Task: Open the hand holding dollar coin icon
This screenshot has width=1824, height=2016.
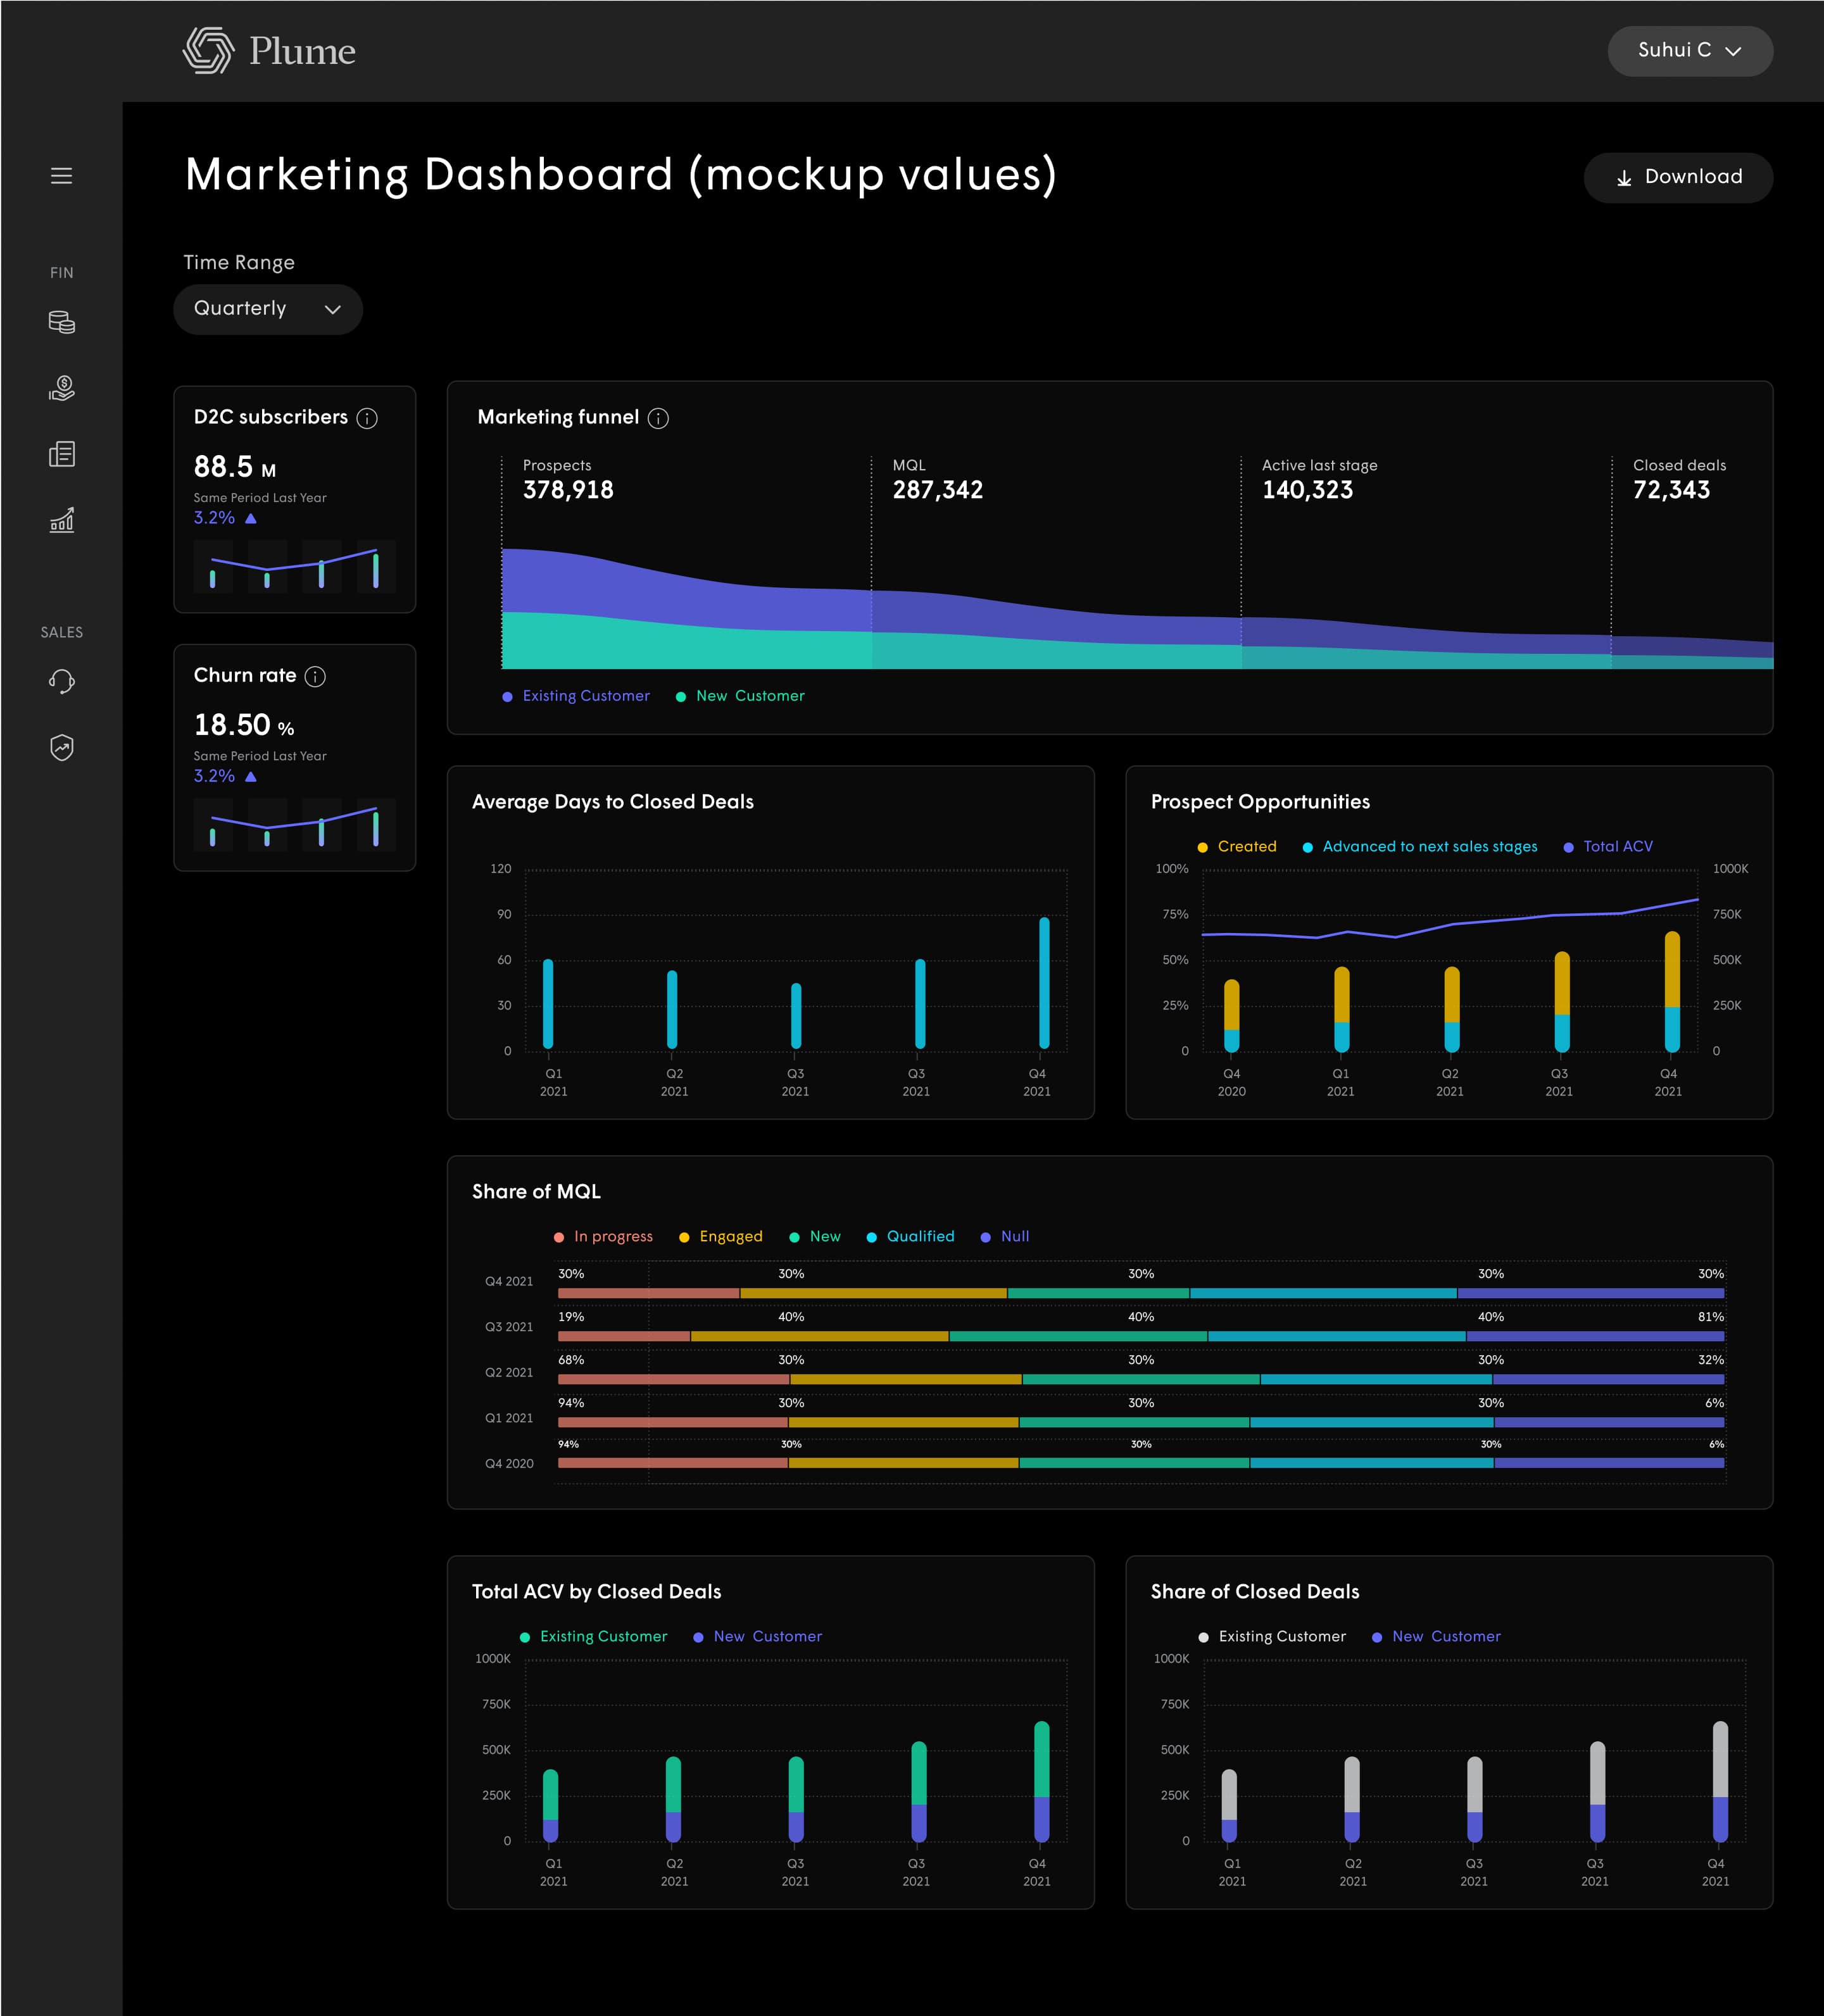Action: click(x=61, y=388)
